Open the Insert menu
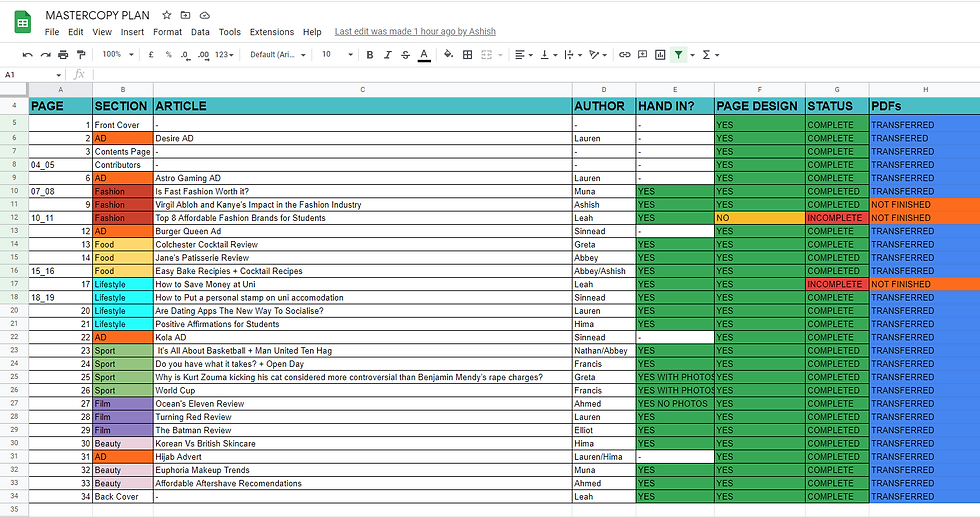980x517 pixels. (132, 32)
